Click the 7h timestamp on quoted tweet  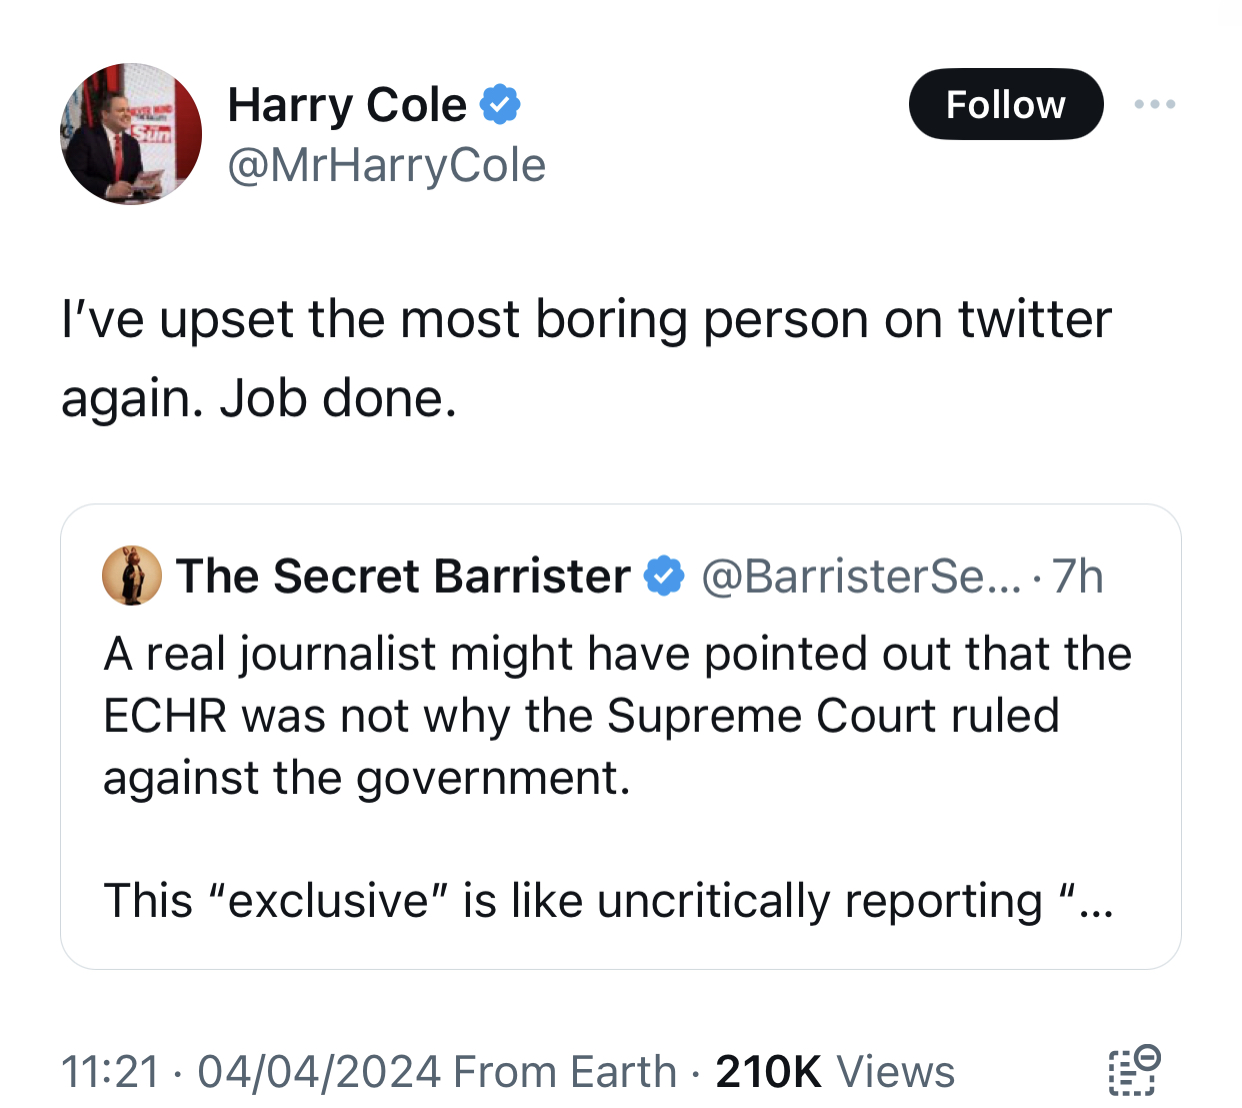1078,577
